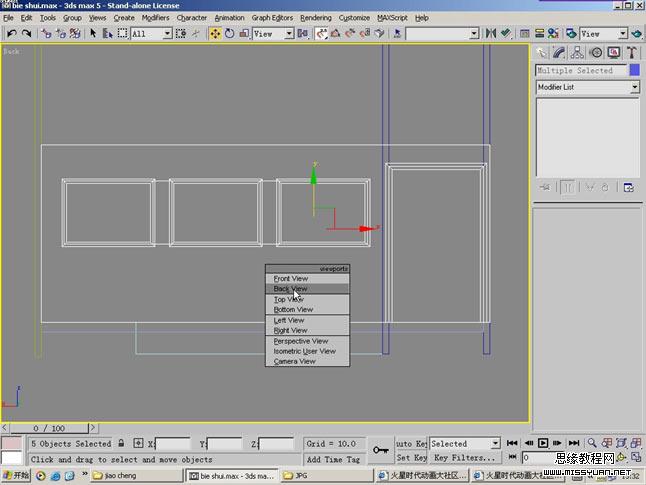
Task: Choose the Select Object arrow tool
Action: [x=93, y=33]
